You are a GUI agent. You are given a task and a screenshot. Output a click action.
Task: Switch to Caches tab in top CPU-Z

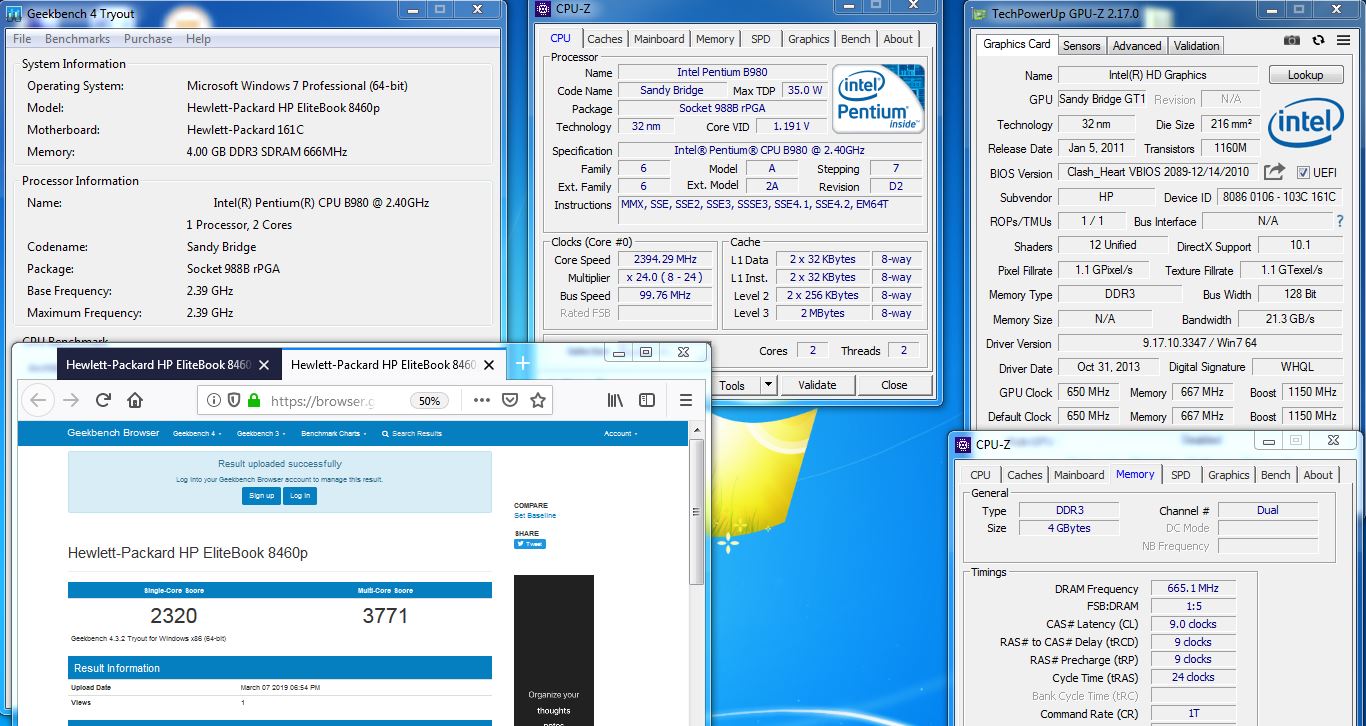[605, 39]
